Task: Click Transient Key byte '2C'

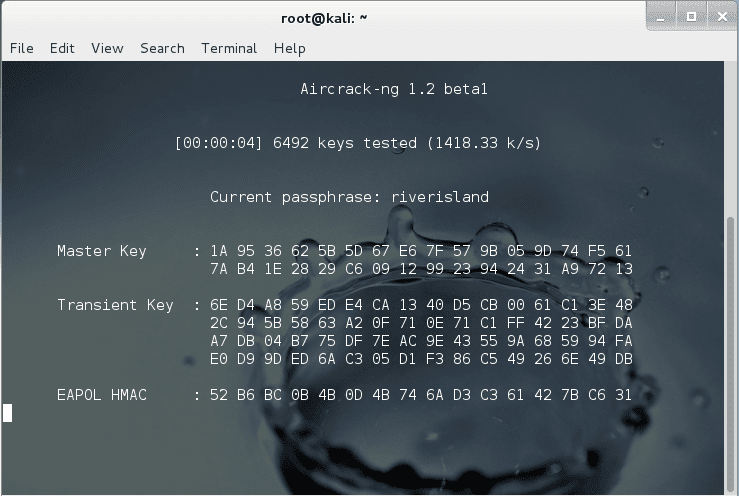Action: (x=219, y=323)
